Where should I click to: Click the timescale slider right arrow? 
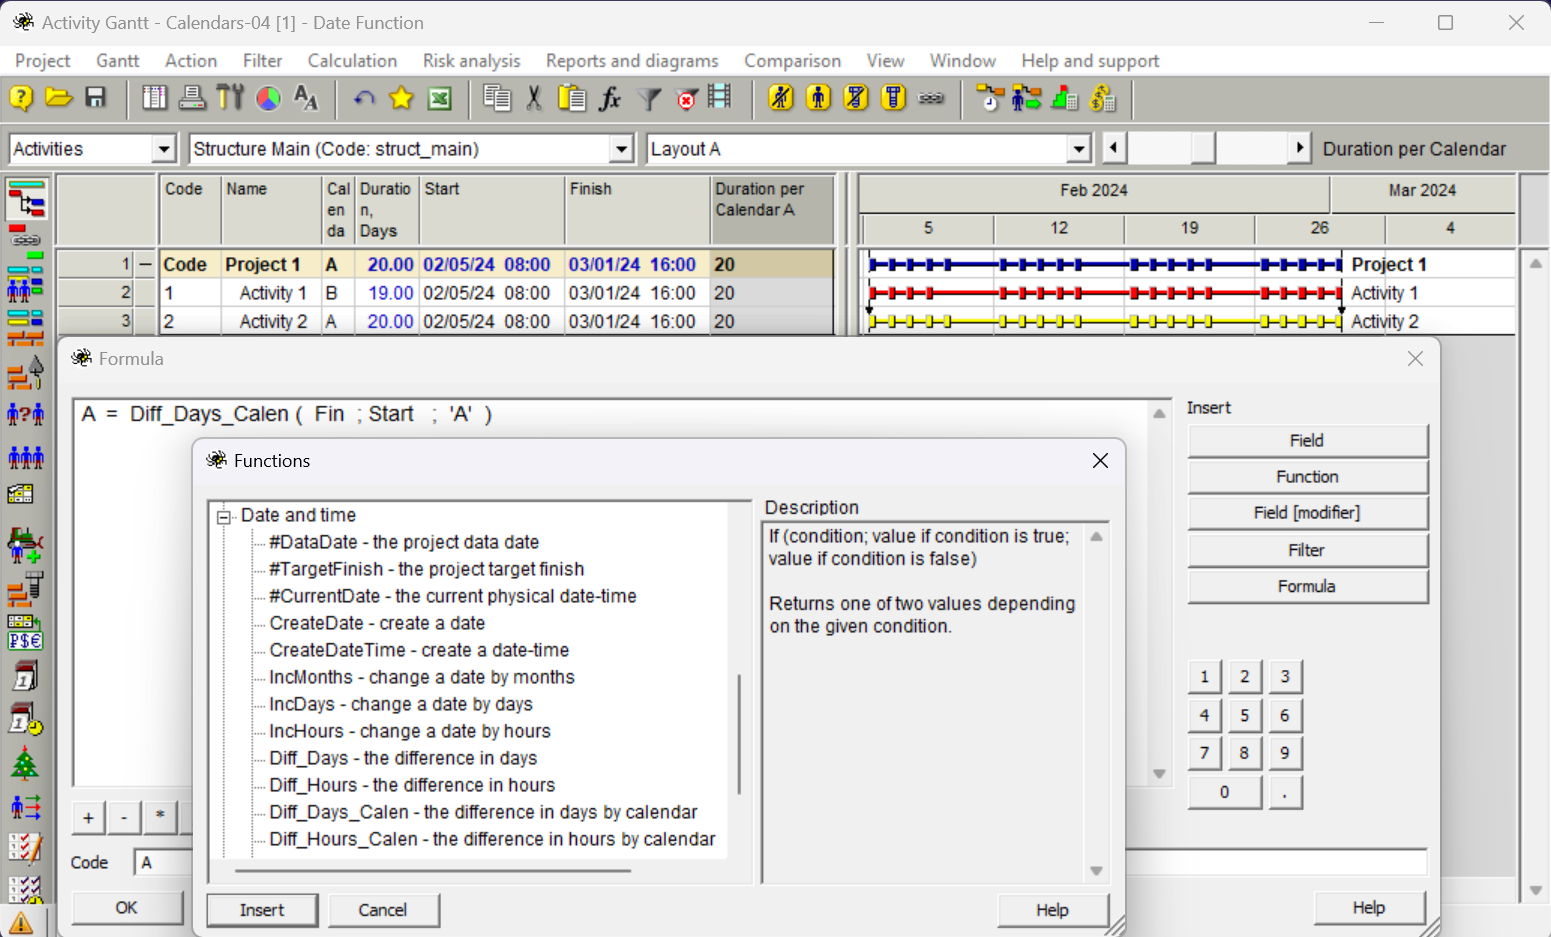[1299, 149]
